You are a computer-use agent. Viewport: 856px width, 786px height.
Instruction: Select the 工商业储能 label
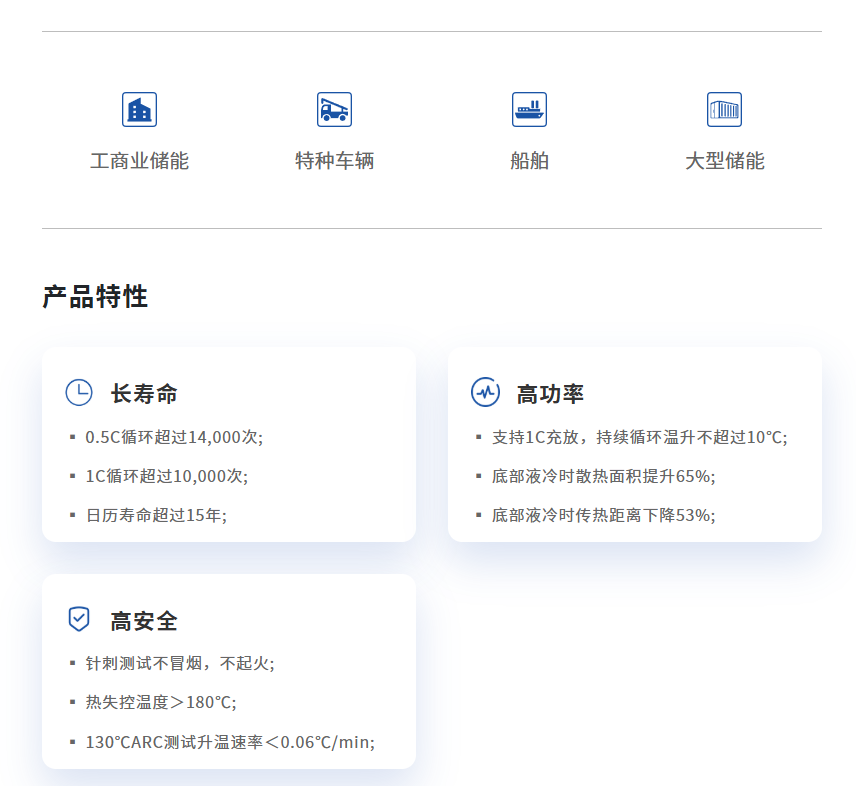[139, 161]
